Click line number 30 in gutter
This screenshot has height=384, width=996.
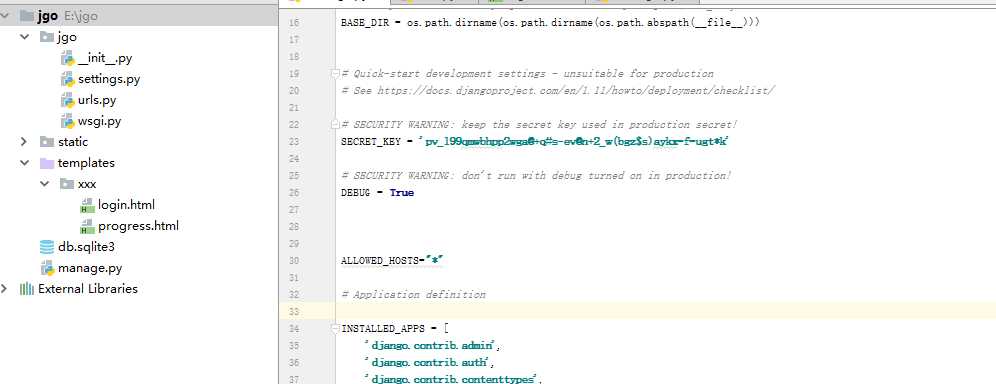(293, 261)
